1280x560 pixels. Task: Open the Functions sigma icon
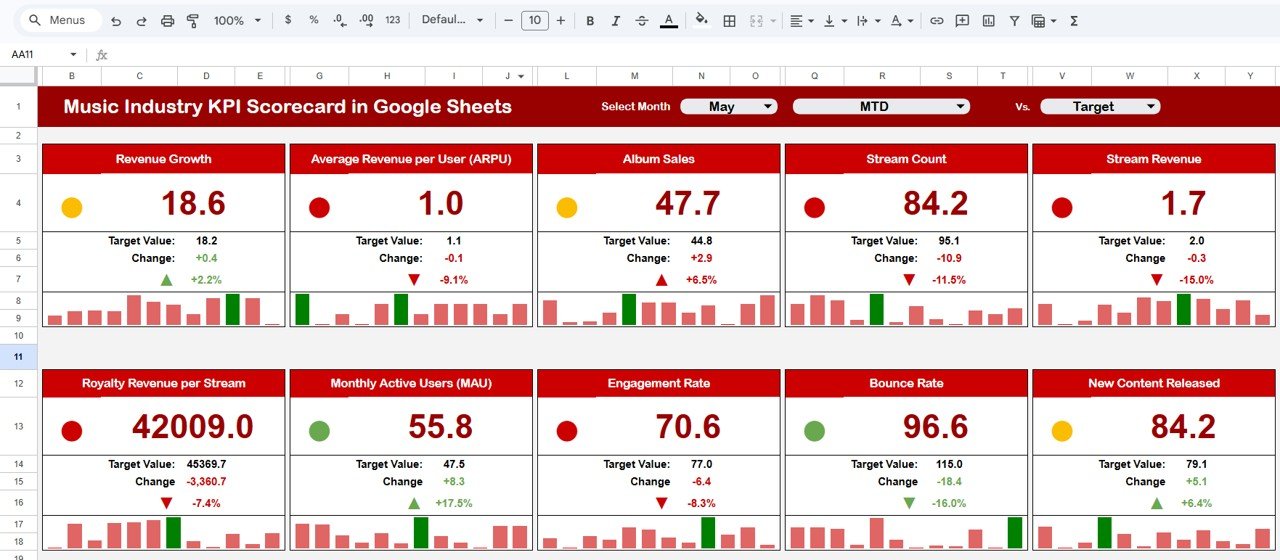click(1074, 21)
